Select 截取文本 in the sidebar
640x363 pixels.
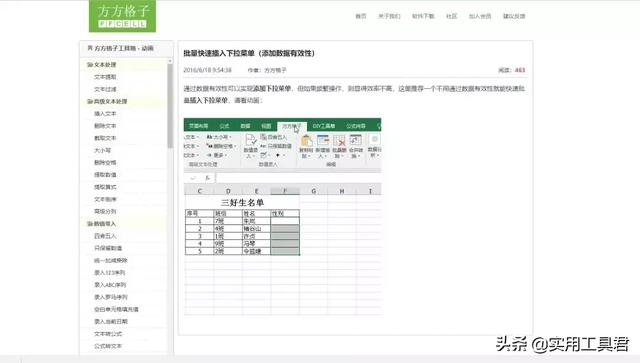[105, 138]
